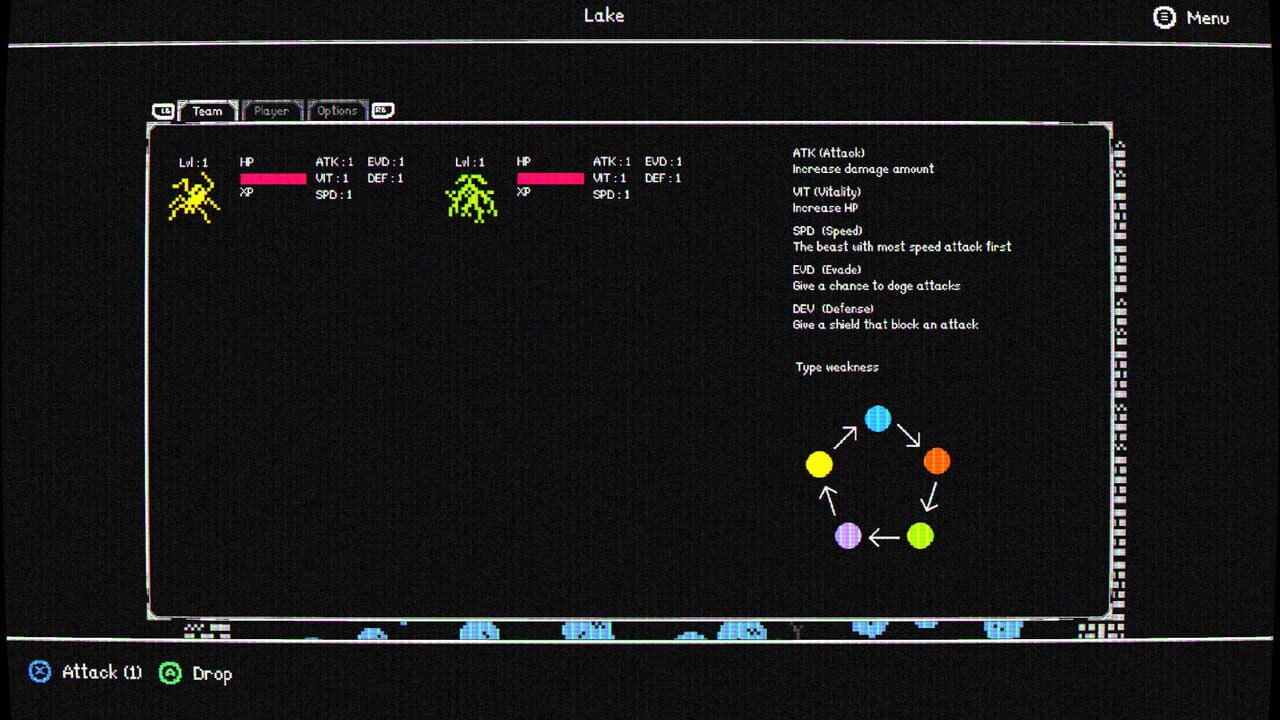
Task: Click the yellow spider's 'ATK : 1' stat
Action: pyautogui.click(x=334, y=161)
